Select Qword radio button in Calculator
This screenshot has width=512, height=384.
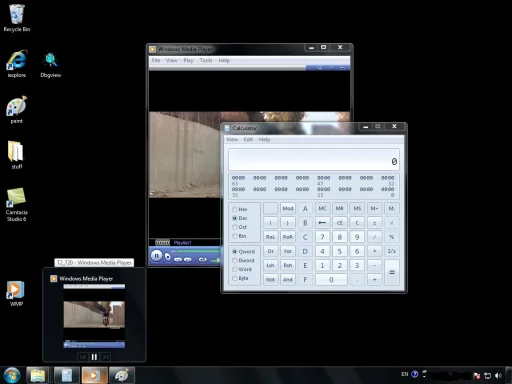click(x=235, y=251)
